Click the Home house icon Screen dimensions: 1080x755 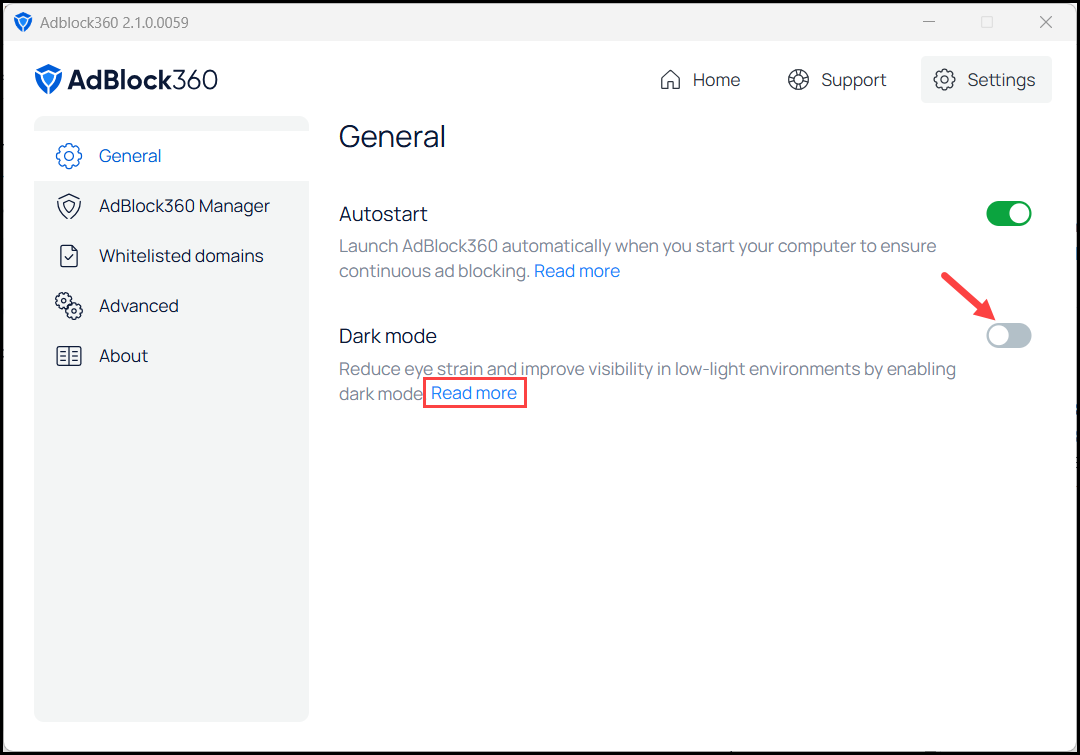pyautogui.click(x=670, y=80)
